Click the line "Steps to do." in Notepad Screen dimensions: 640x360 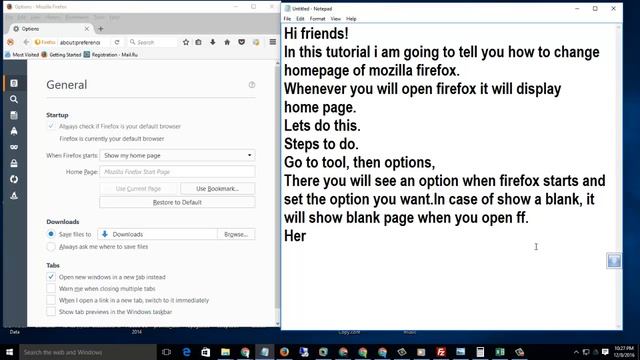(x=321, y=144)
